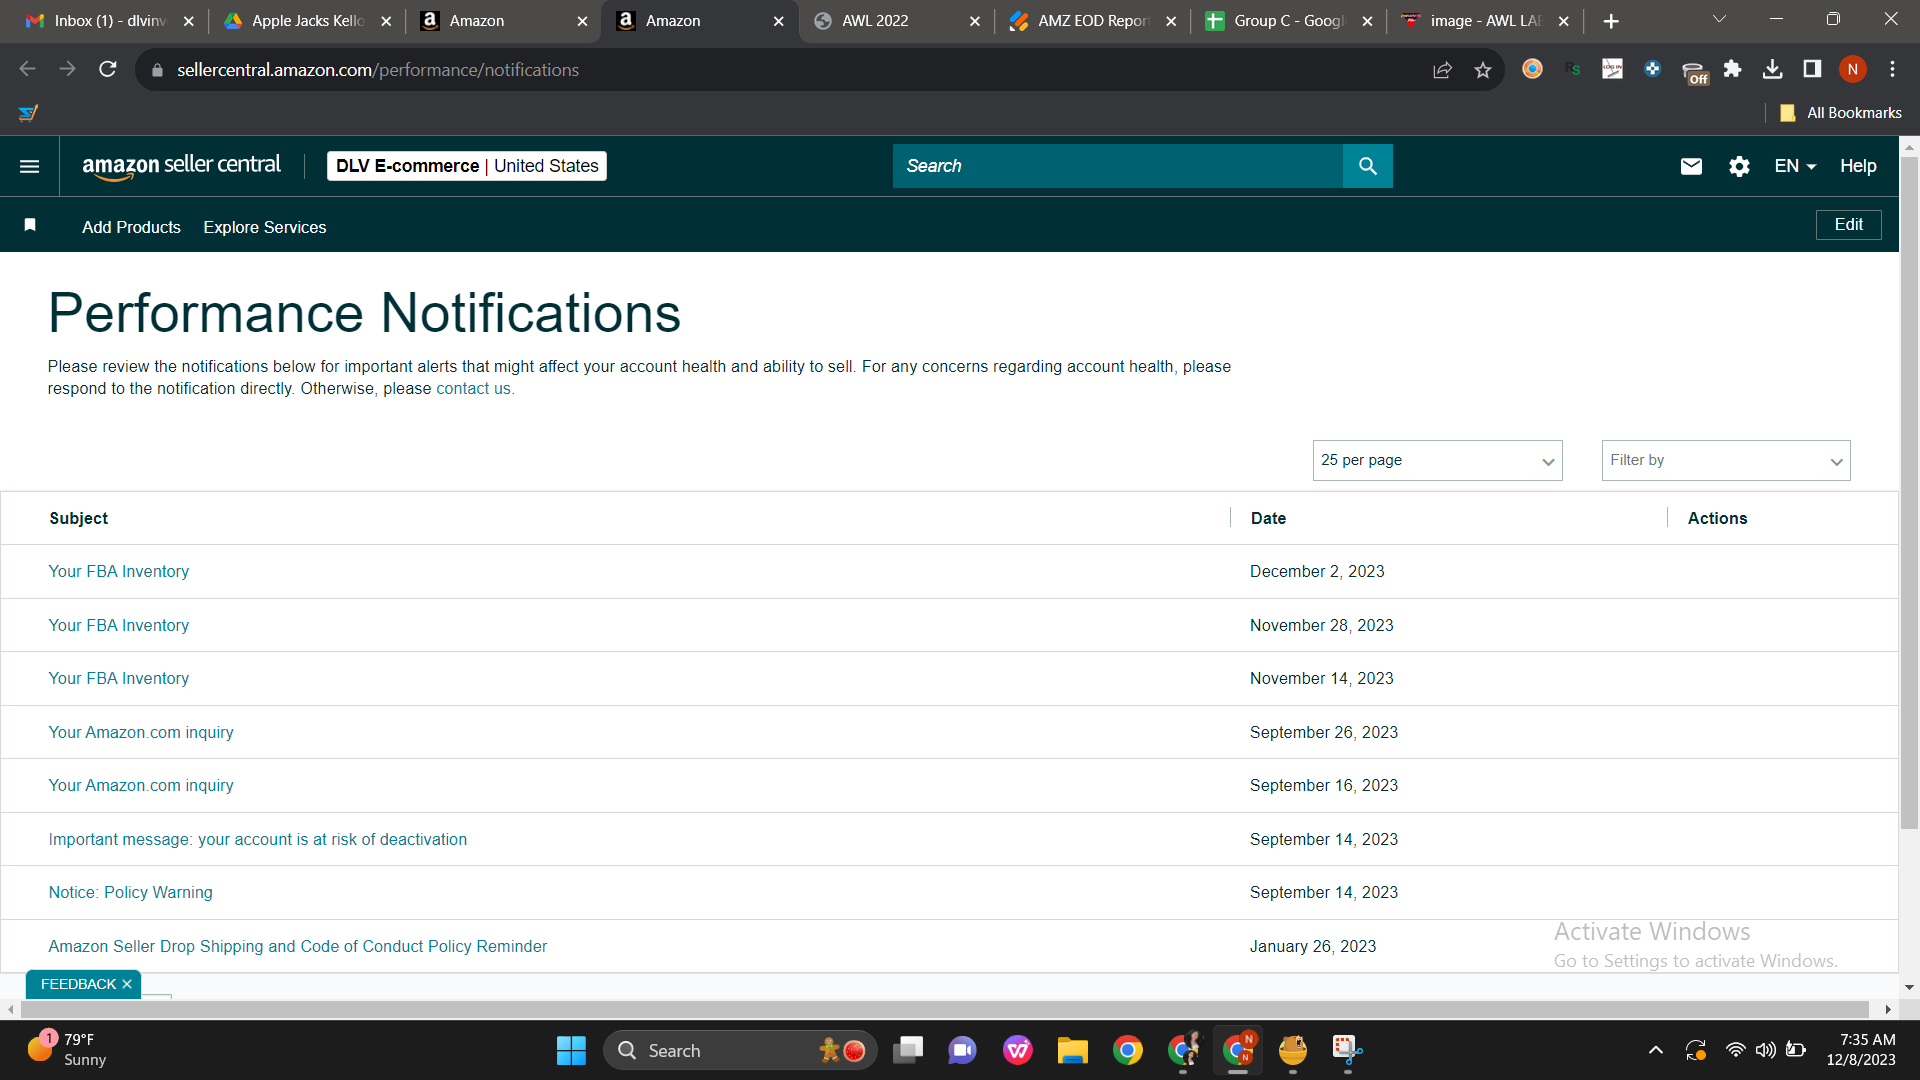Viewport: 1920px width, 1080px height.
Task: Open the Extensions puzzle icon
Action: 1732,69
